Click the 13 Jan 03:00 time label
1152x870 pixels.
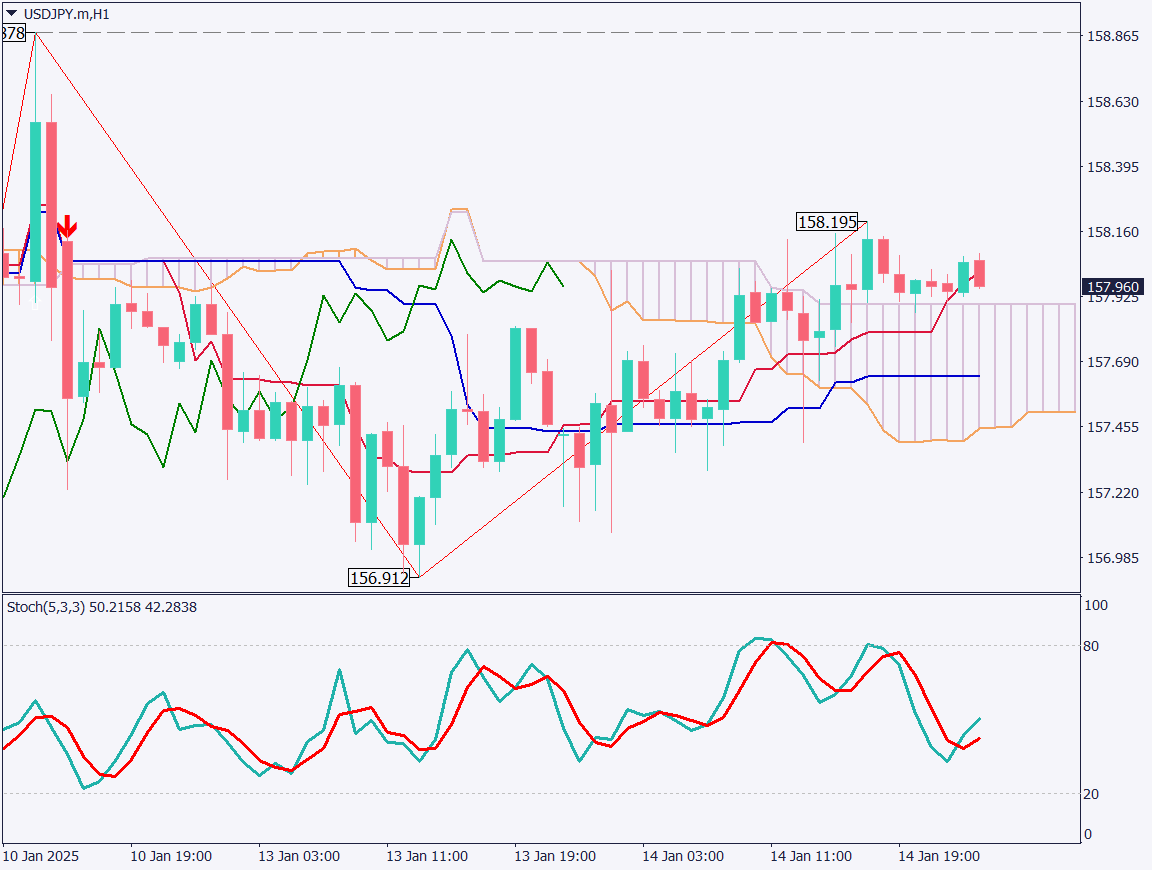(300, 857)
